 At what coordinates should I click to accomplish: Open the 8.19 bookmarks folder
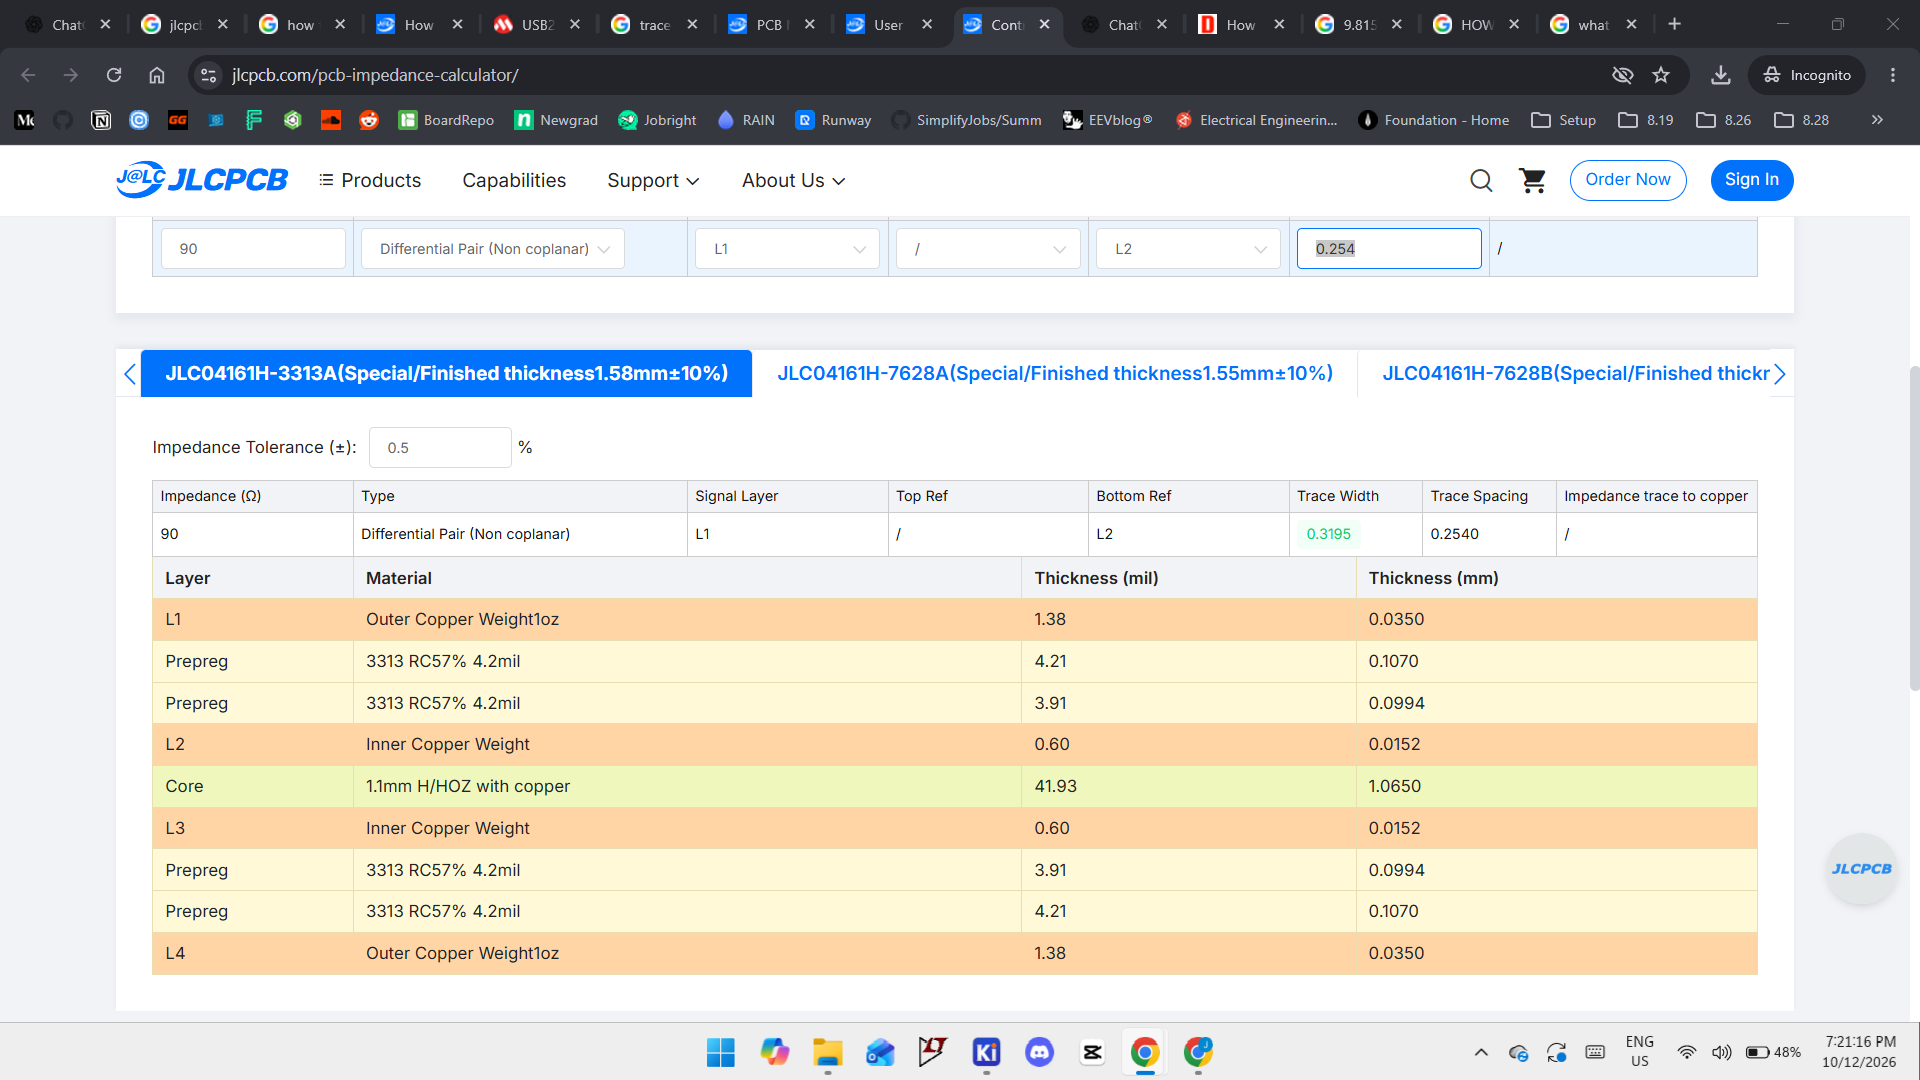[1646, 120]
